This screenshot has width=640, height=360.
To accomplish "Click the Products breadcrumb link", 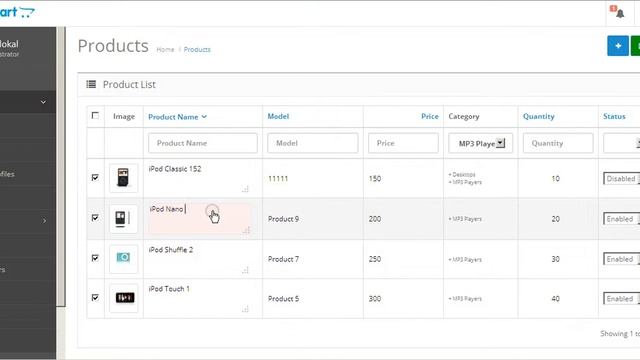I will [197, 49].
